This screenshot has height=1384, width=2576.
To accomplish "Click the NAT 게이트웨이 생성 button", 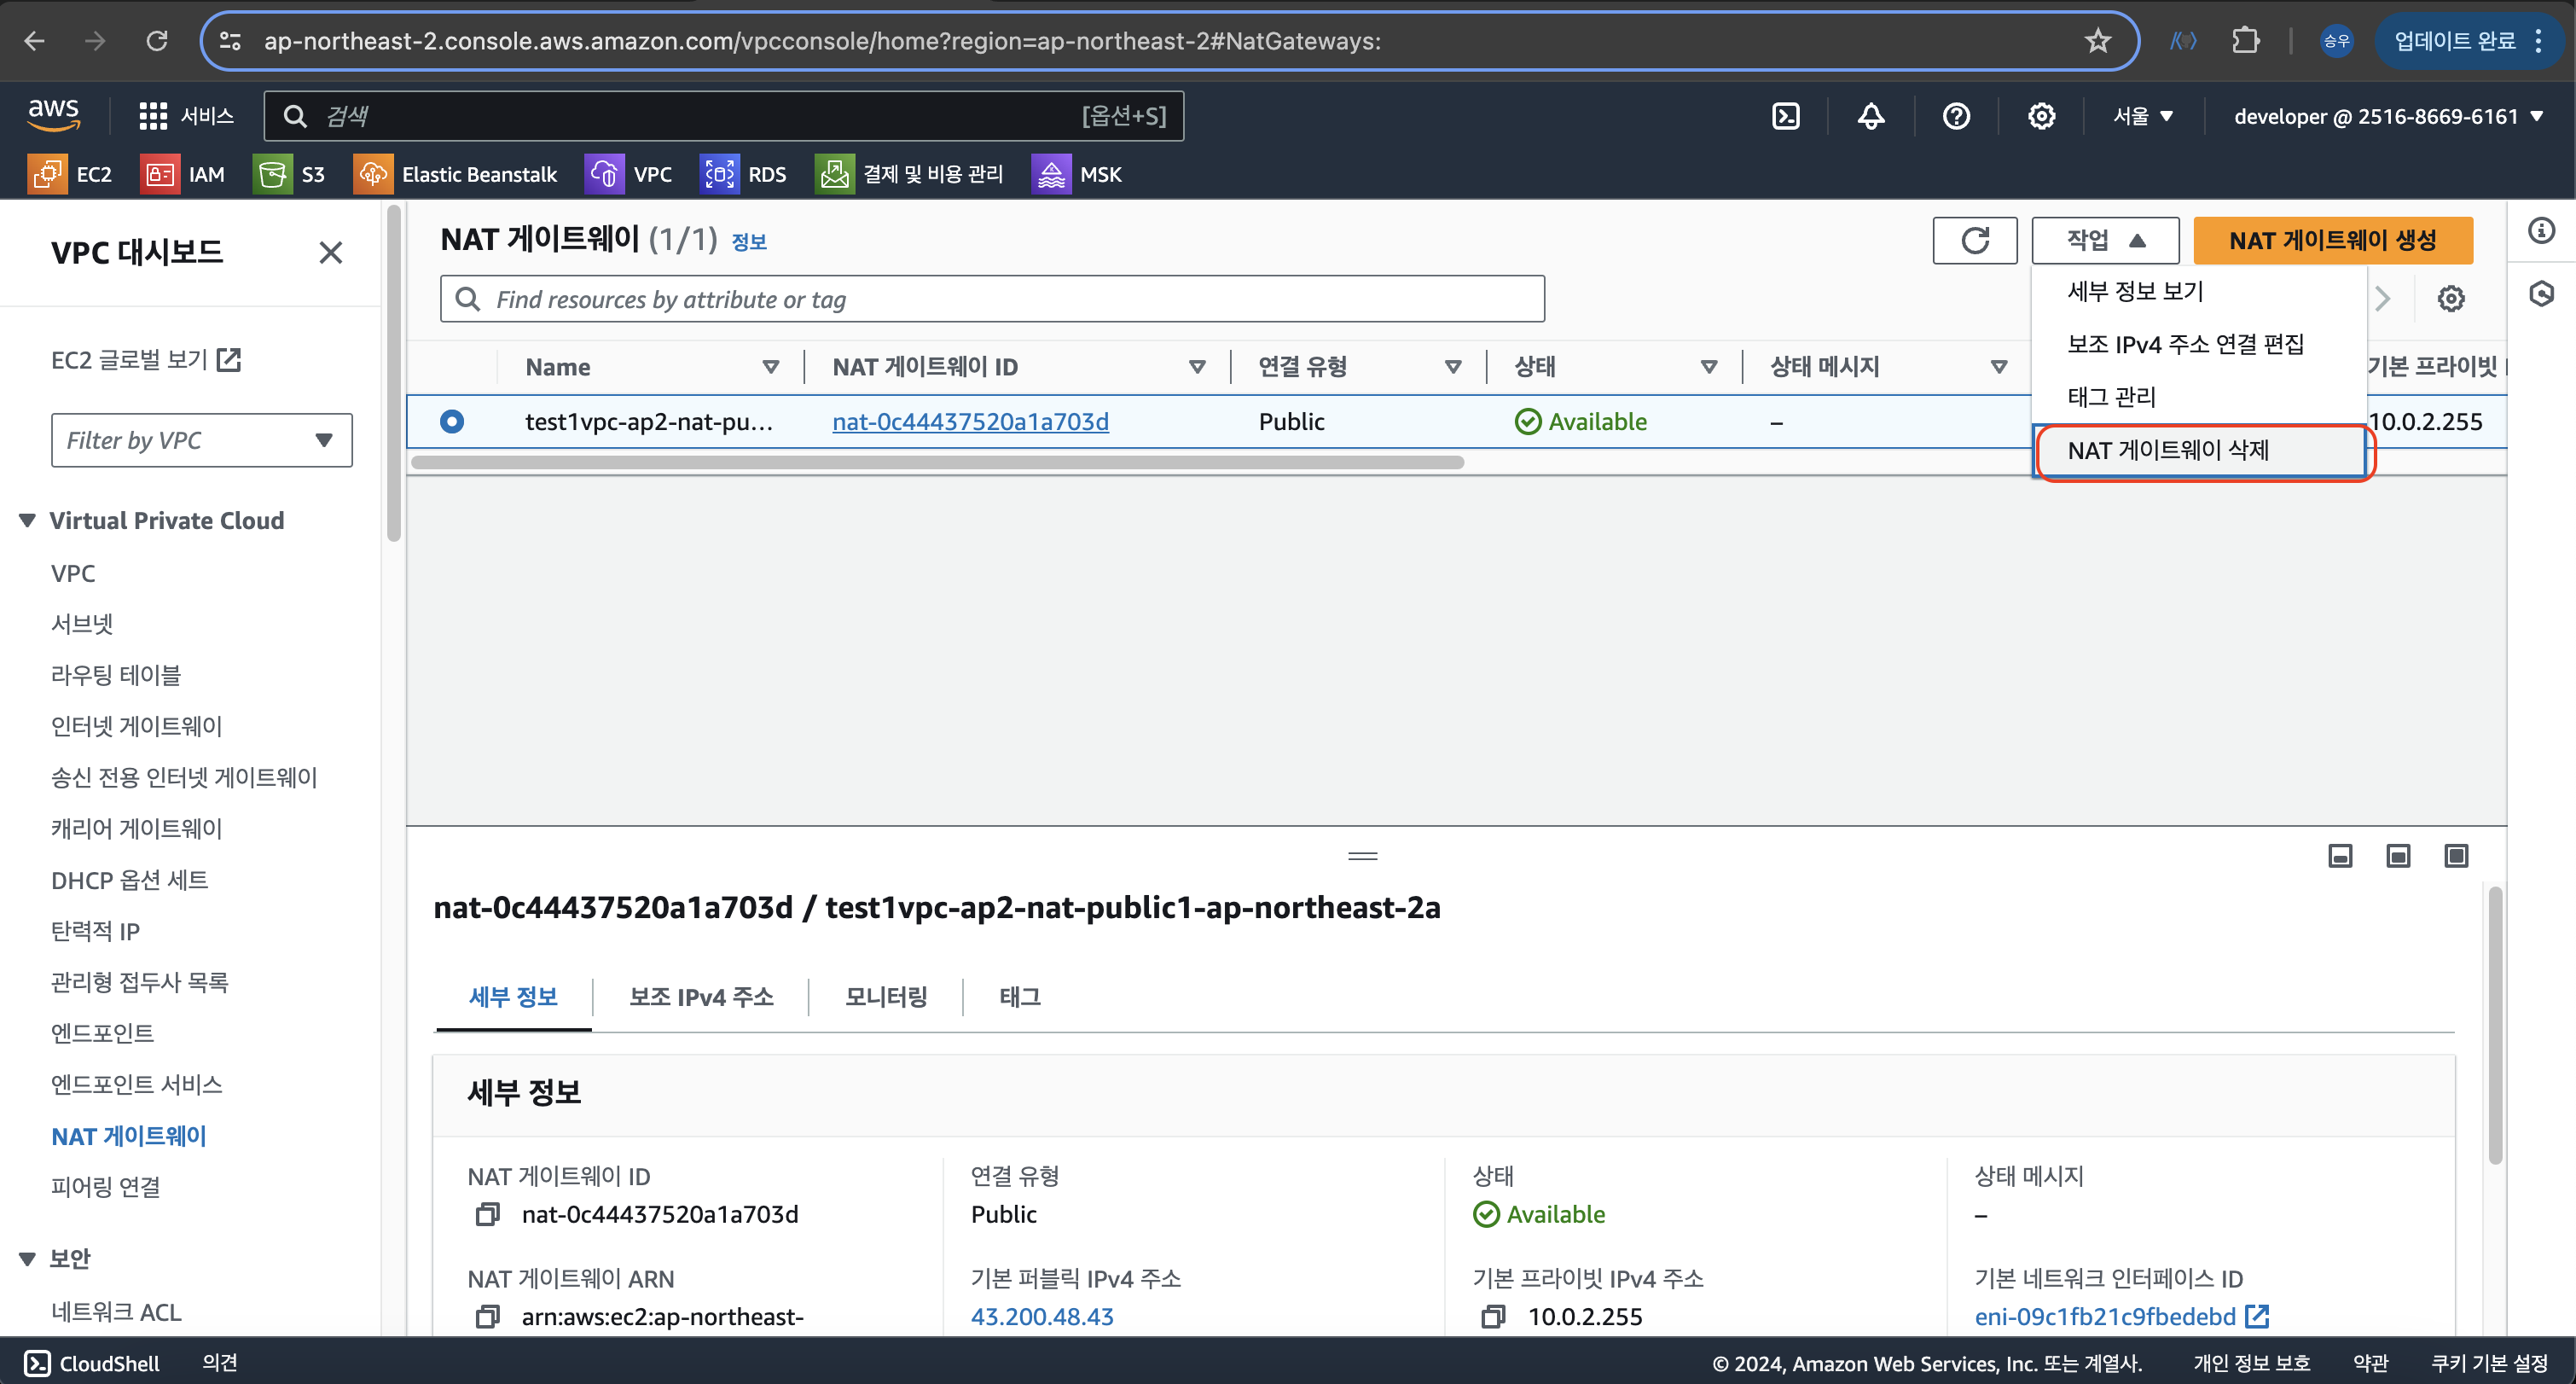I will [x=2332, y=240].
